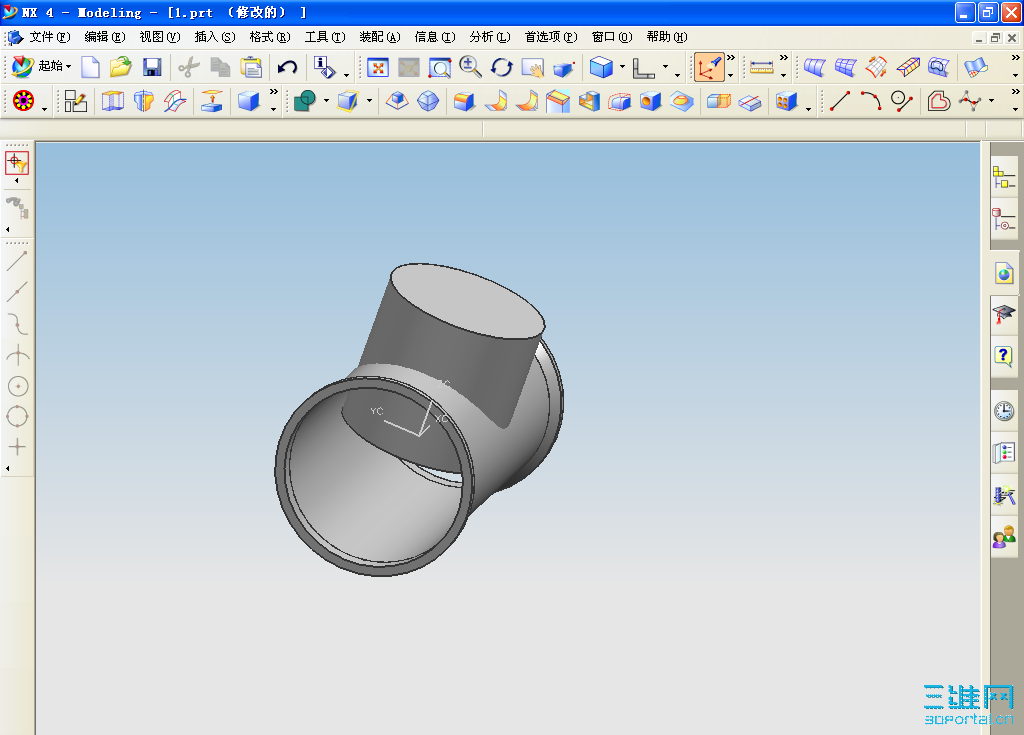Open the Sketch tool icon

(x=76, y=101)
